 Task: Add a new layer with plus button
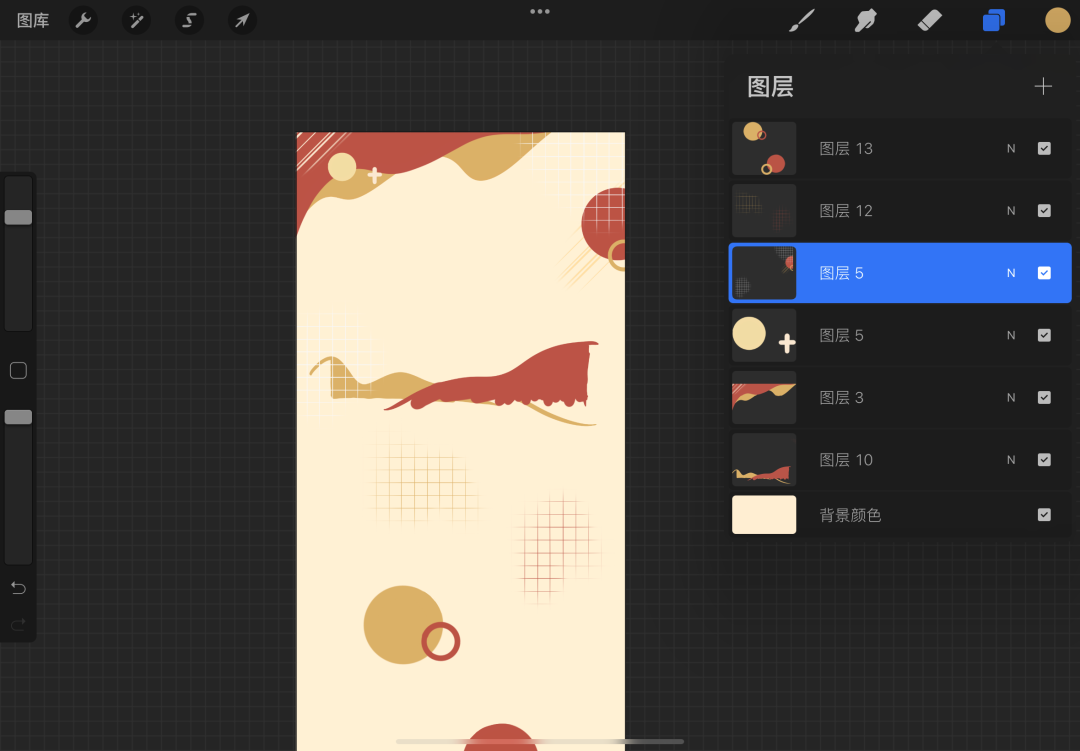(x=1043, y=87)
